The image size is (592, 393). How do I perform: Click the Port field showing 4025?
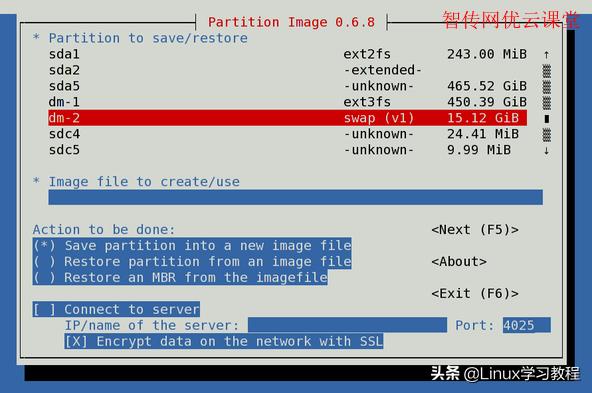(527, 325)
